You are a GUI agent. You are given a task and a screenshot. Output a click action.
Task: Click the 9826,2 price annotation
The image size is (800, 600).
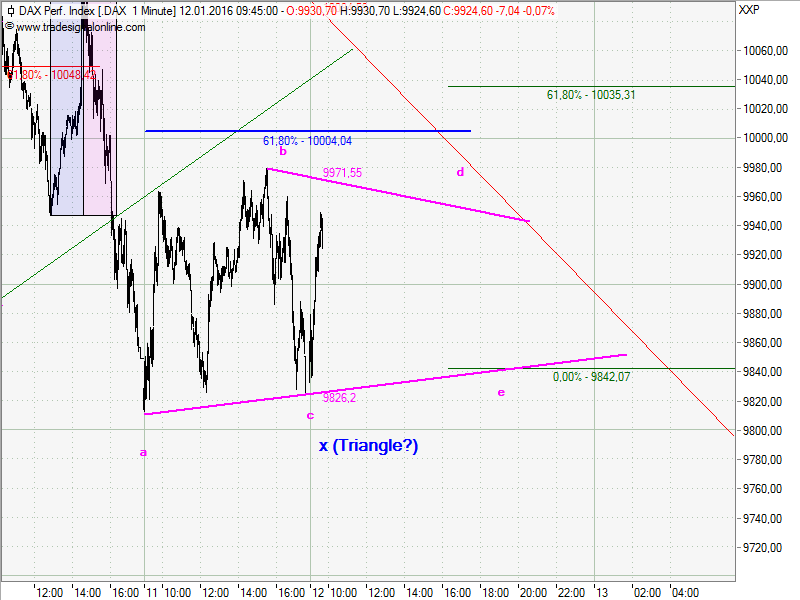tap(338, 398)
